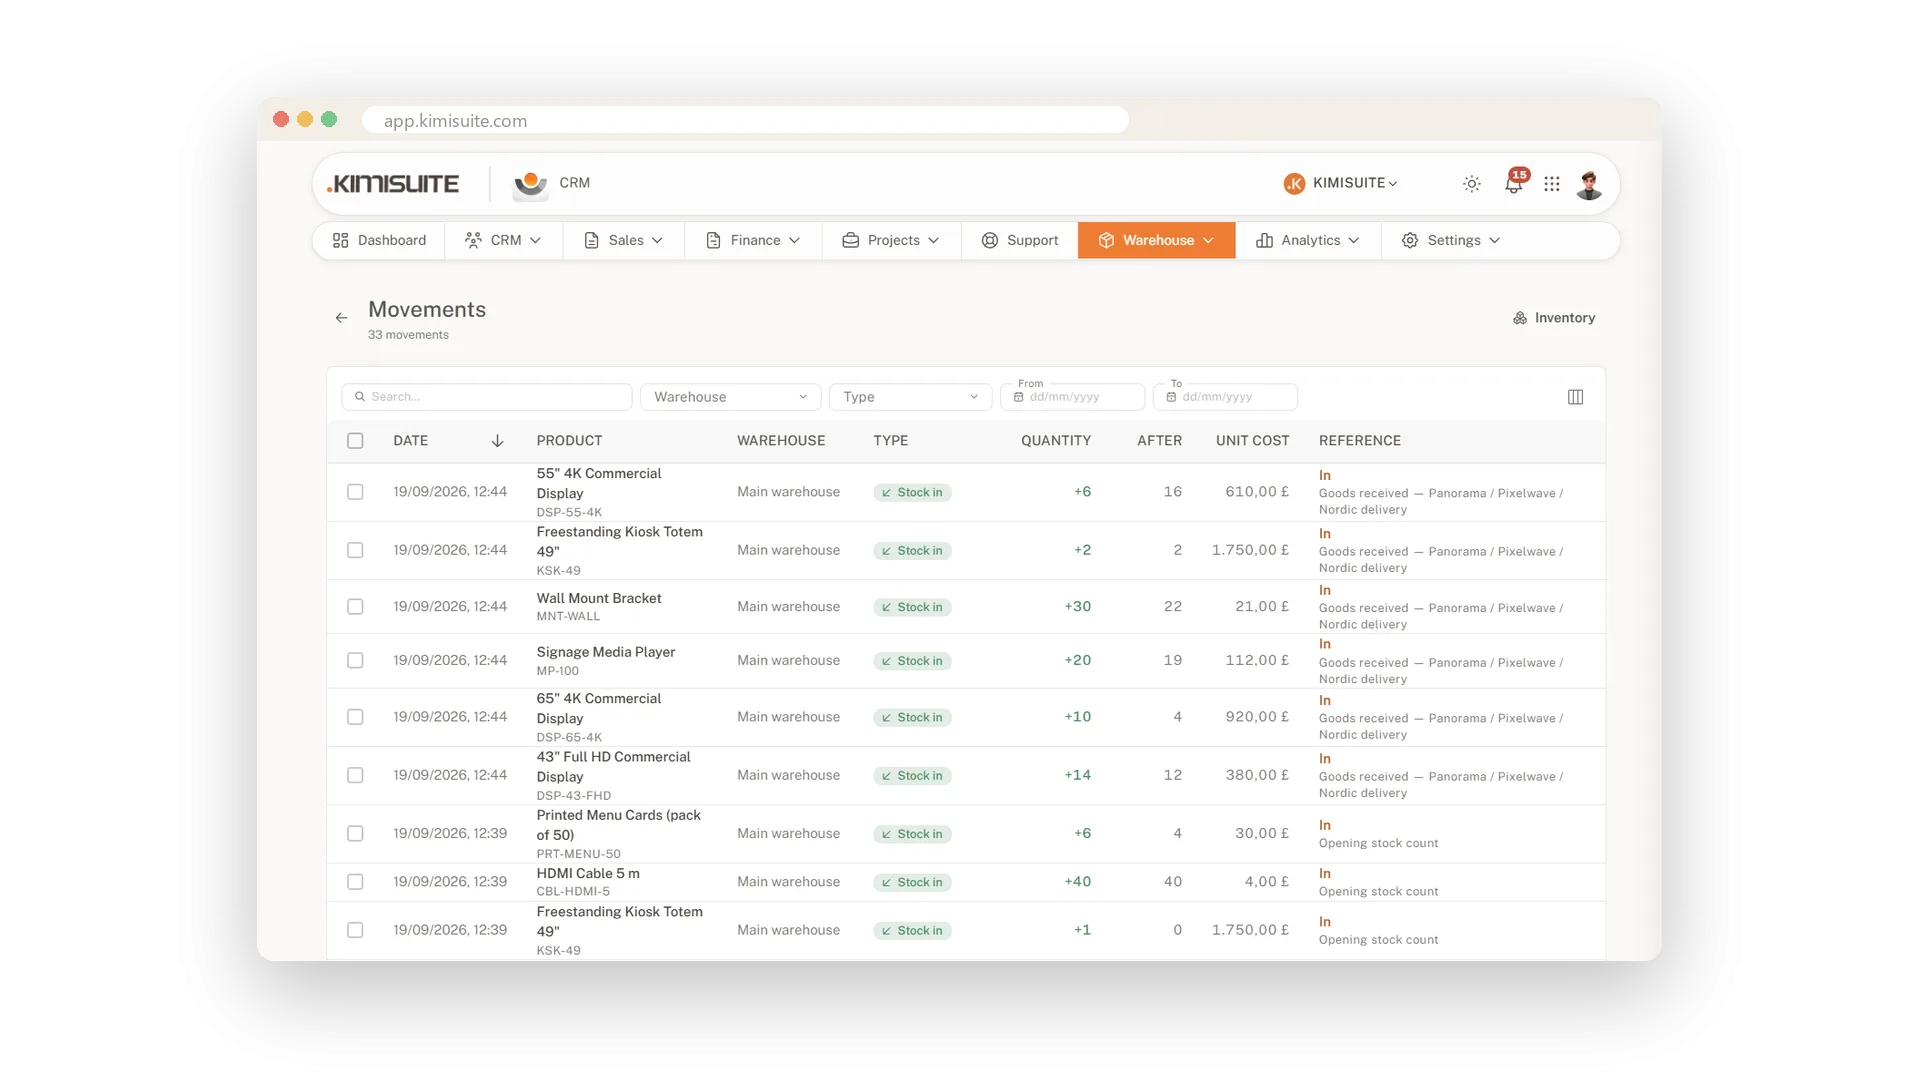Click the sort arrow in Date column
This screenshot has width=1920, height=1080.
click(497, 441)
